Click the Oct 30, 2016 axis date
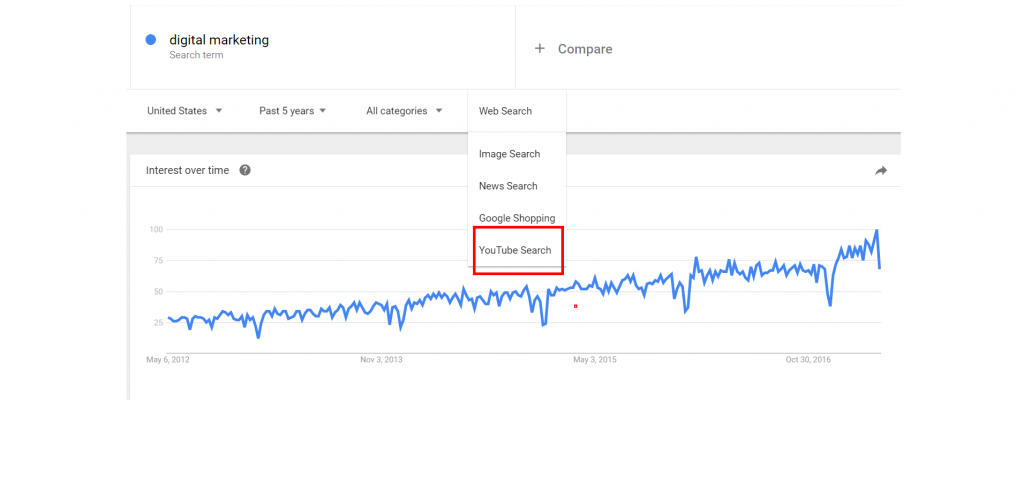The width and height of the screenshot is (1024, 501). (x=808, y=360)
